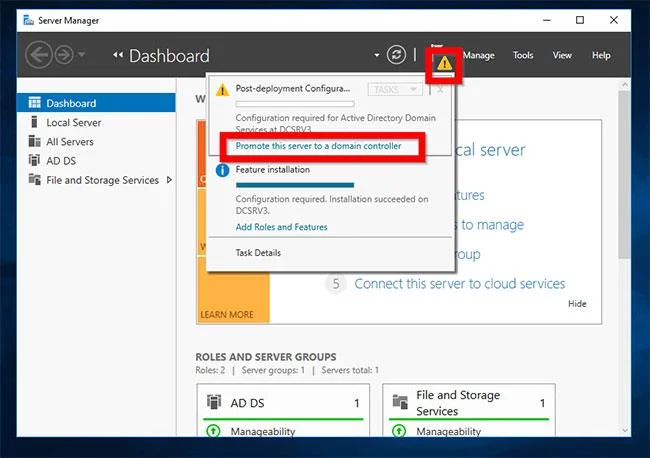Select File and Storage Services in sidebar
The height and width of the screenshot is (458, 650).
[x=102, y=180]
